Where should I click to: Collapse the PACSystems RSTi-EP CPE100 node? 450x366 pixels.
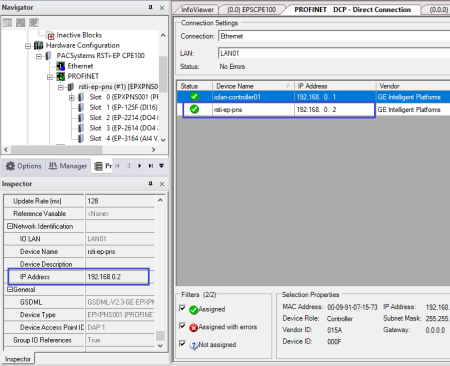coord(39,56)
